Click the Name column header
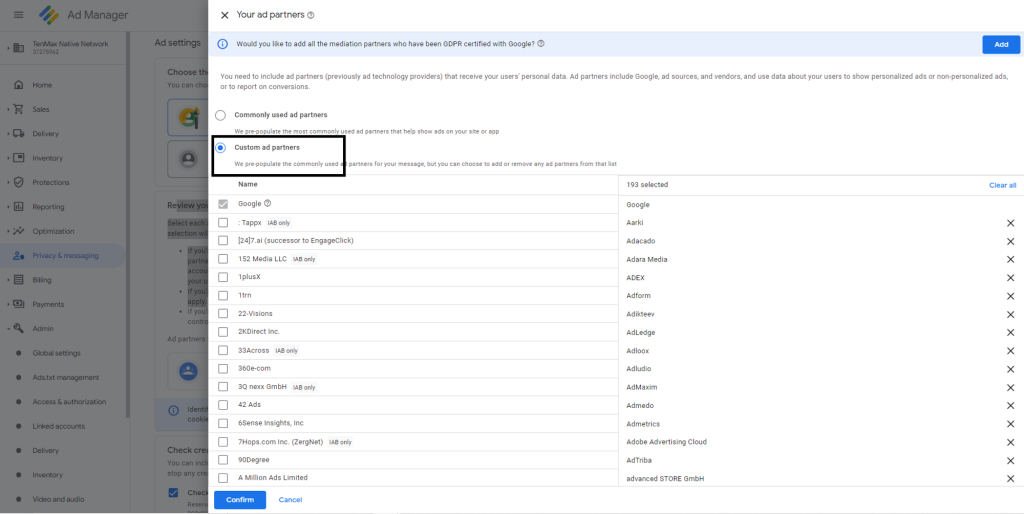1024x514 pixels. coord(248,185)
